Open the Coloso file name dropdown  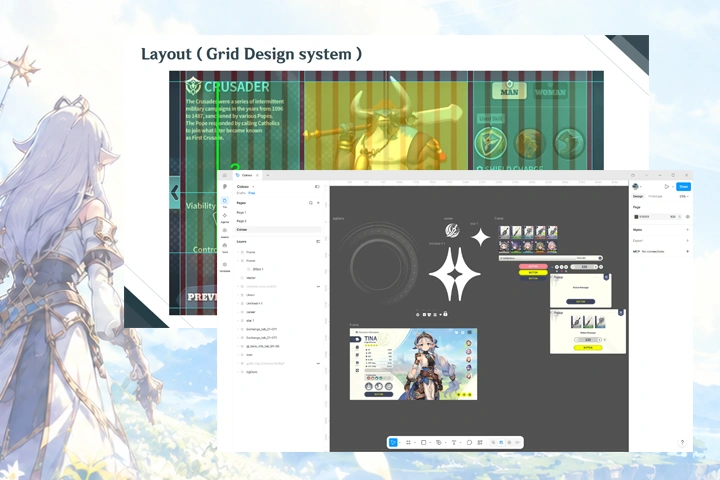pos(253,187)
